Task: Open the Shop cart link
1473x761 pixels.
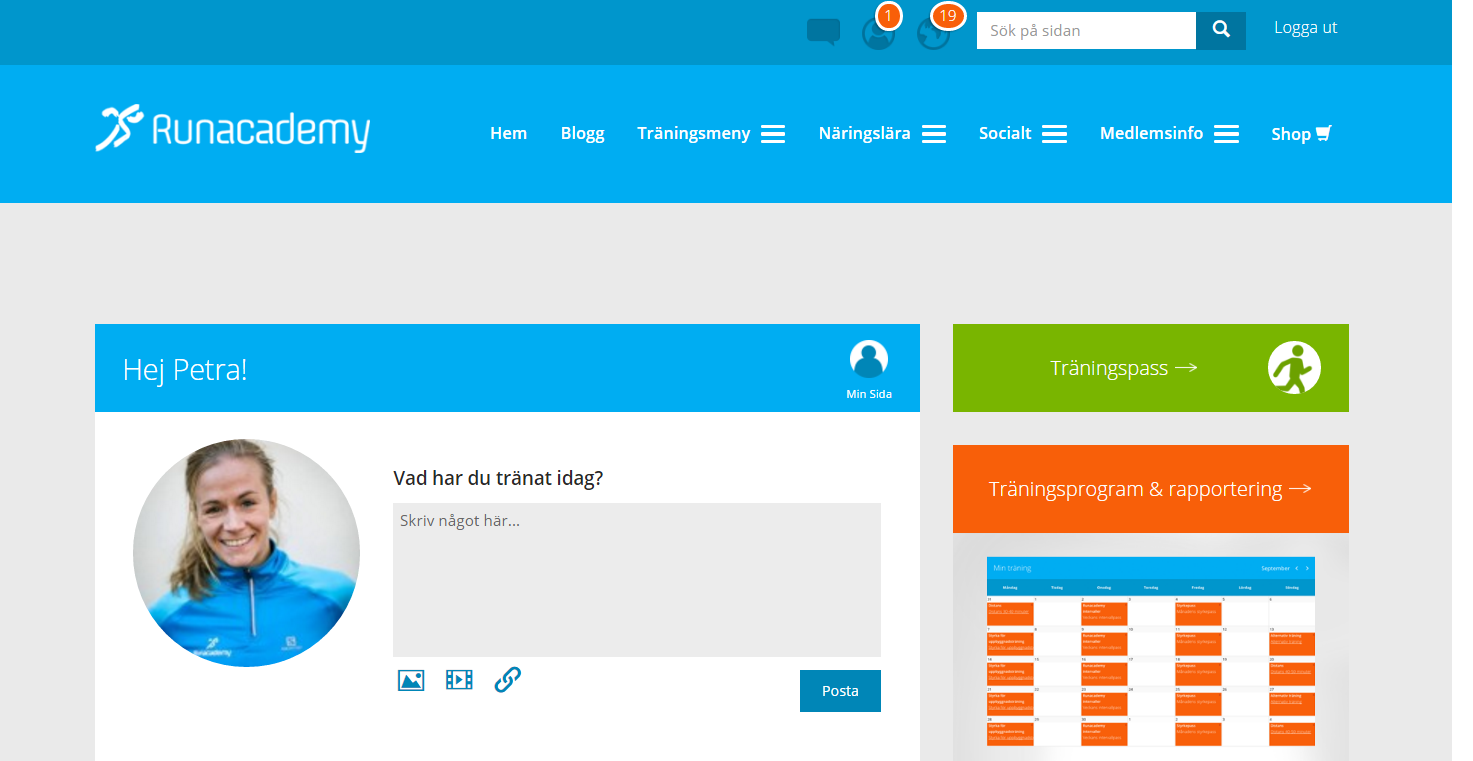Action: 1301,133
